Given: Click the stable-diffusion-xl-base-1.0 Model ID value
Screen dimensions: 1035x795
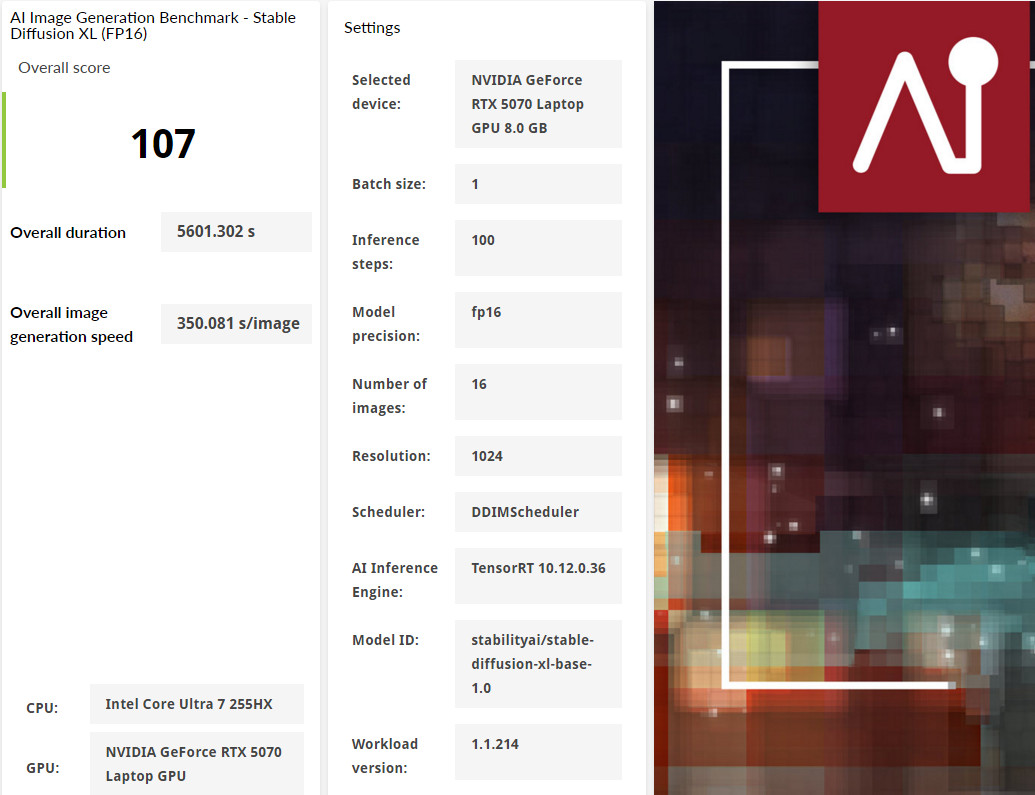Looking at the screenshot, I should pos(538,664).
